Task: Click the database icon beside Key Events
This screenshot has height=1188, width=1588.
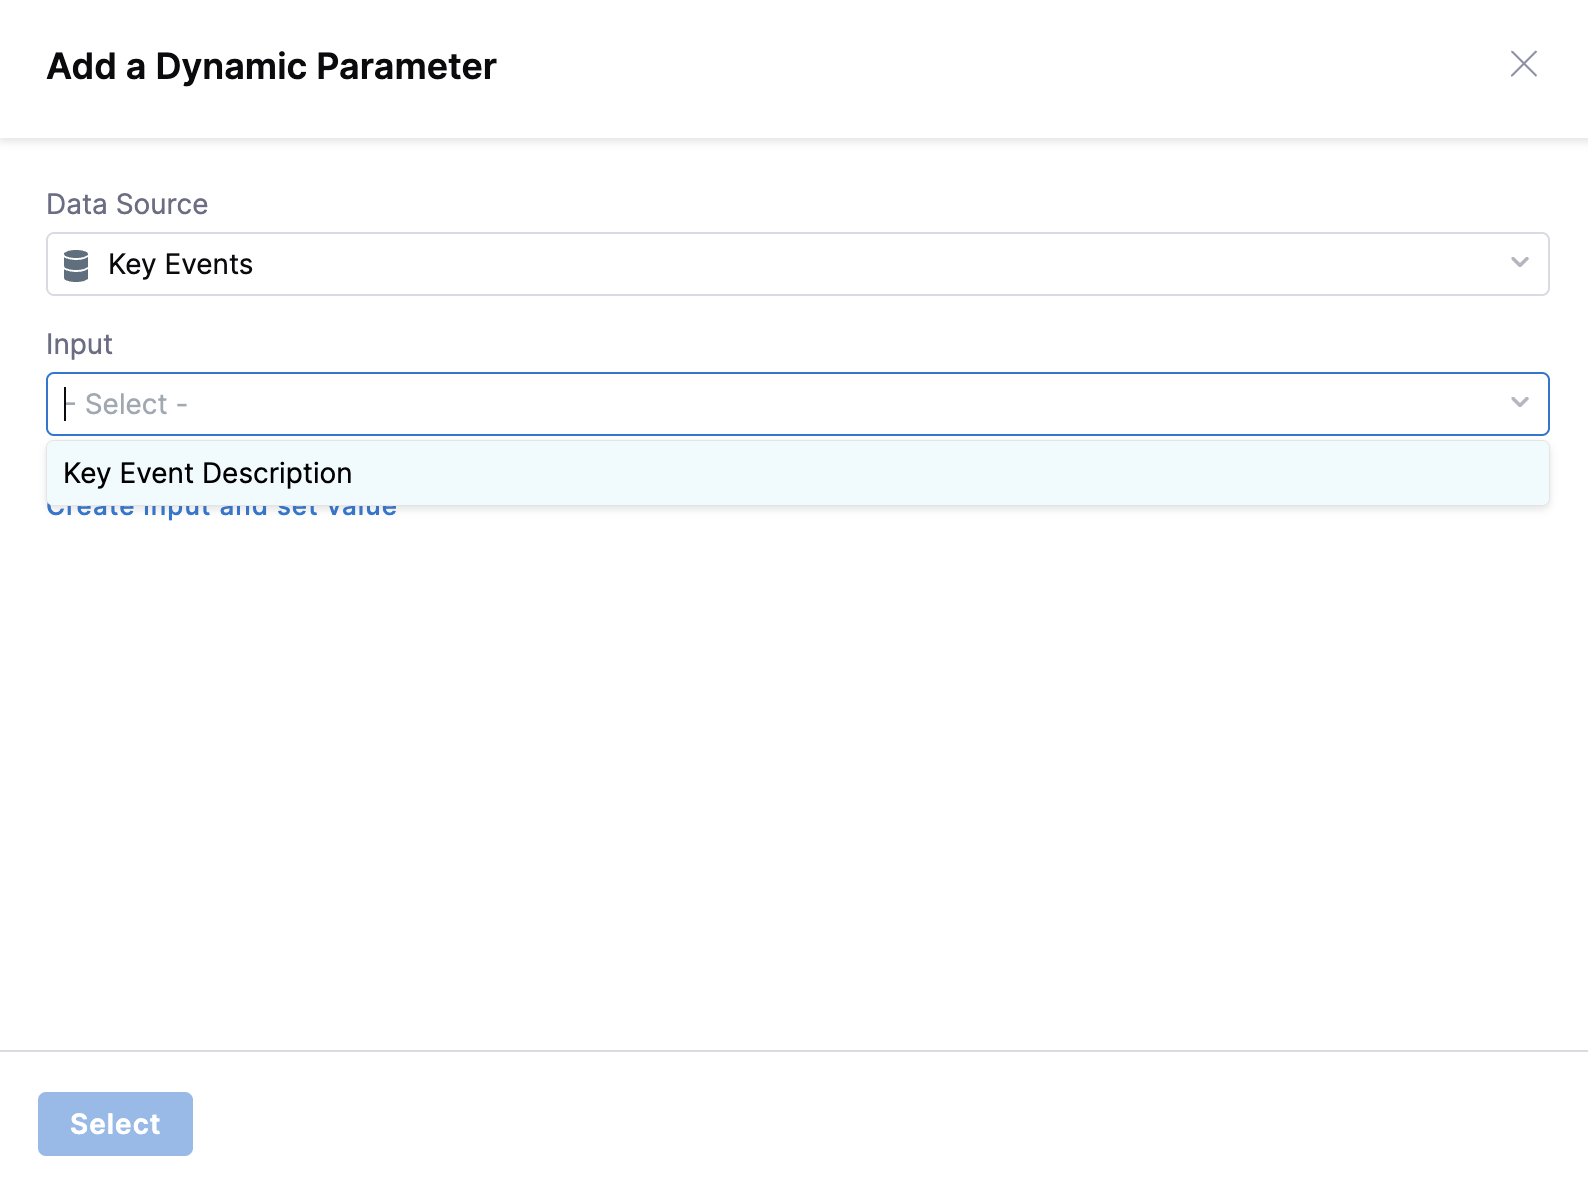Action: 76,265
